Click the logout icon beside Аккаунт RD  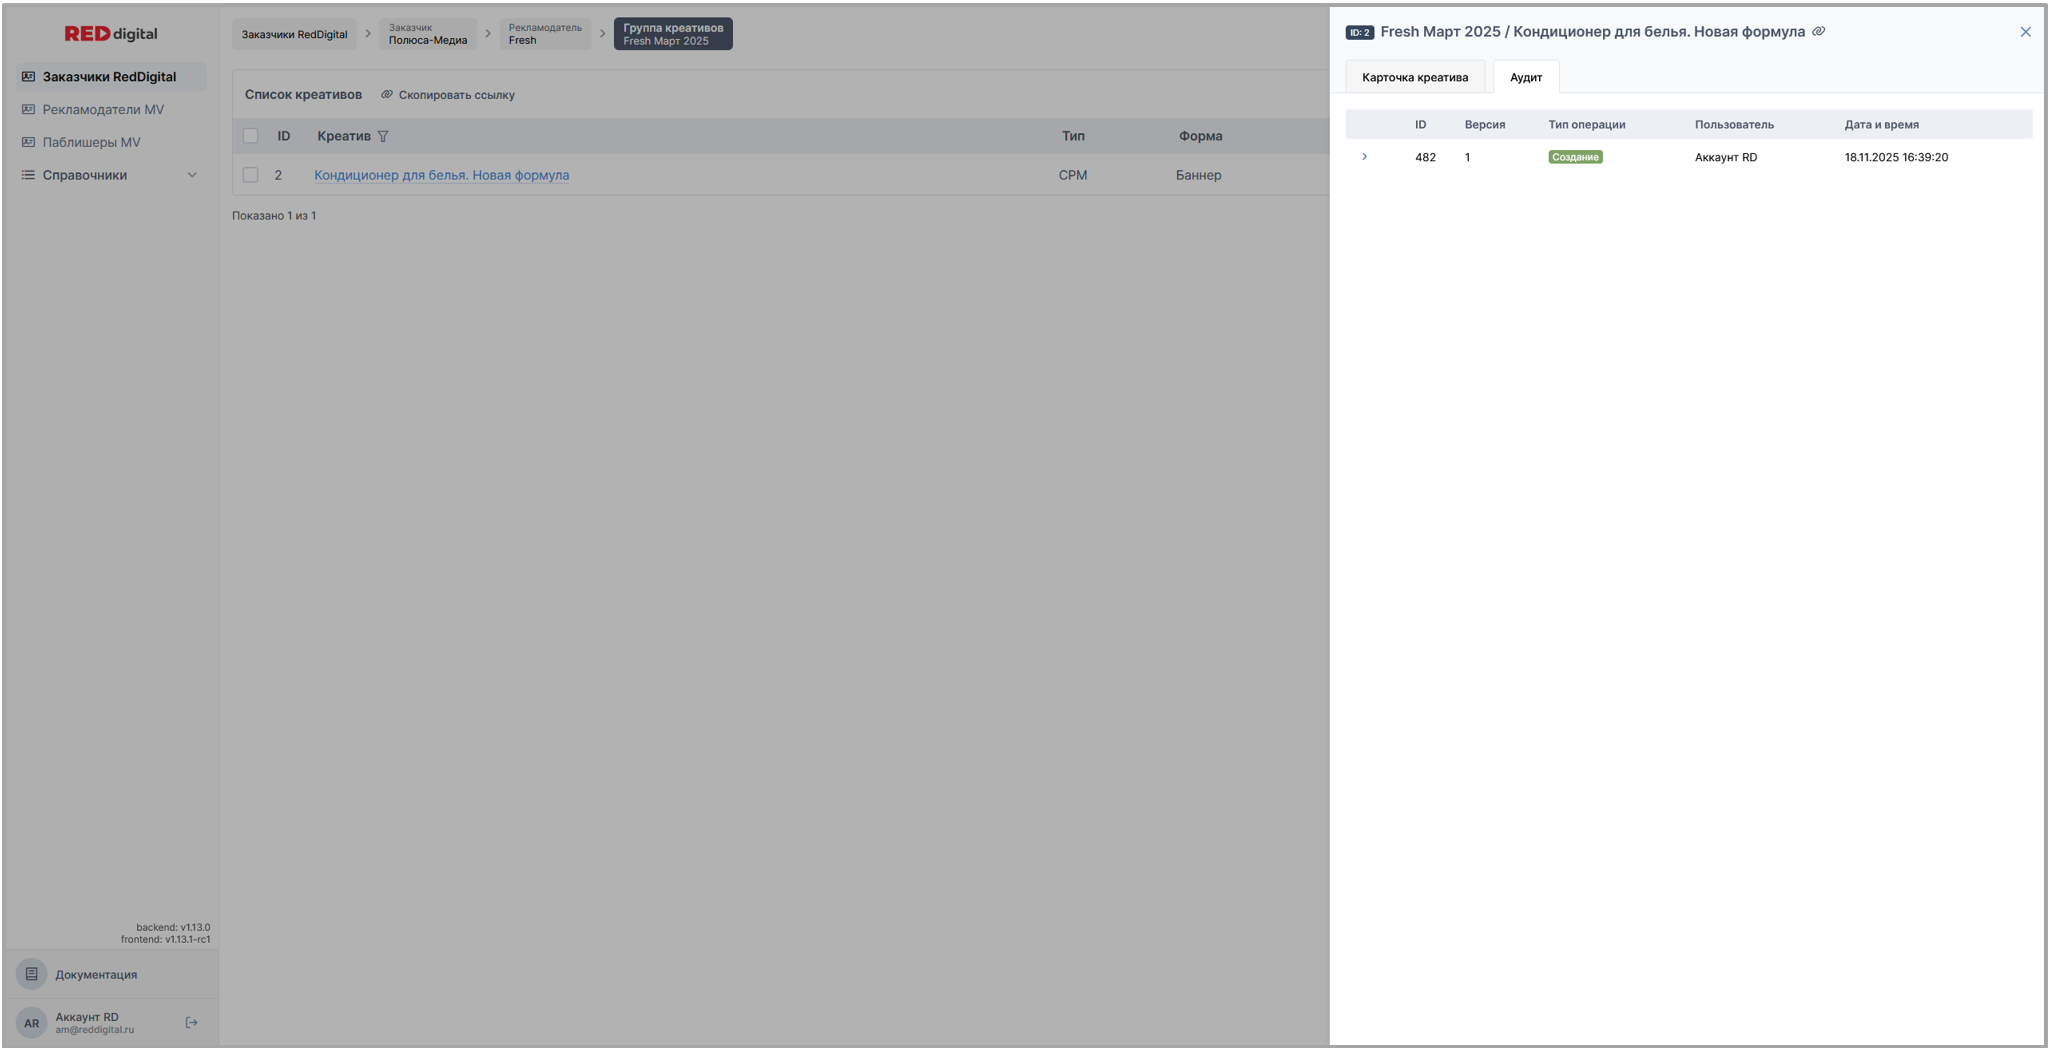tap(192, 1022)
